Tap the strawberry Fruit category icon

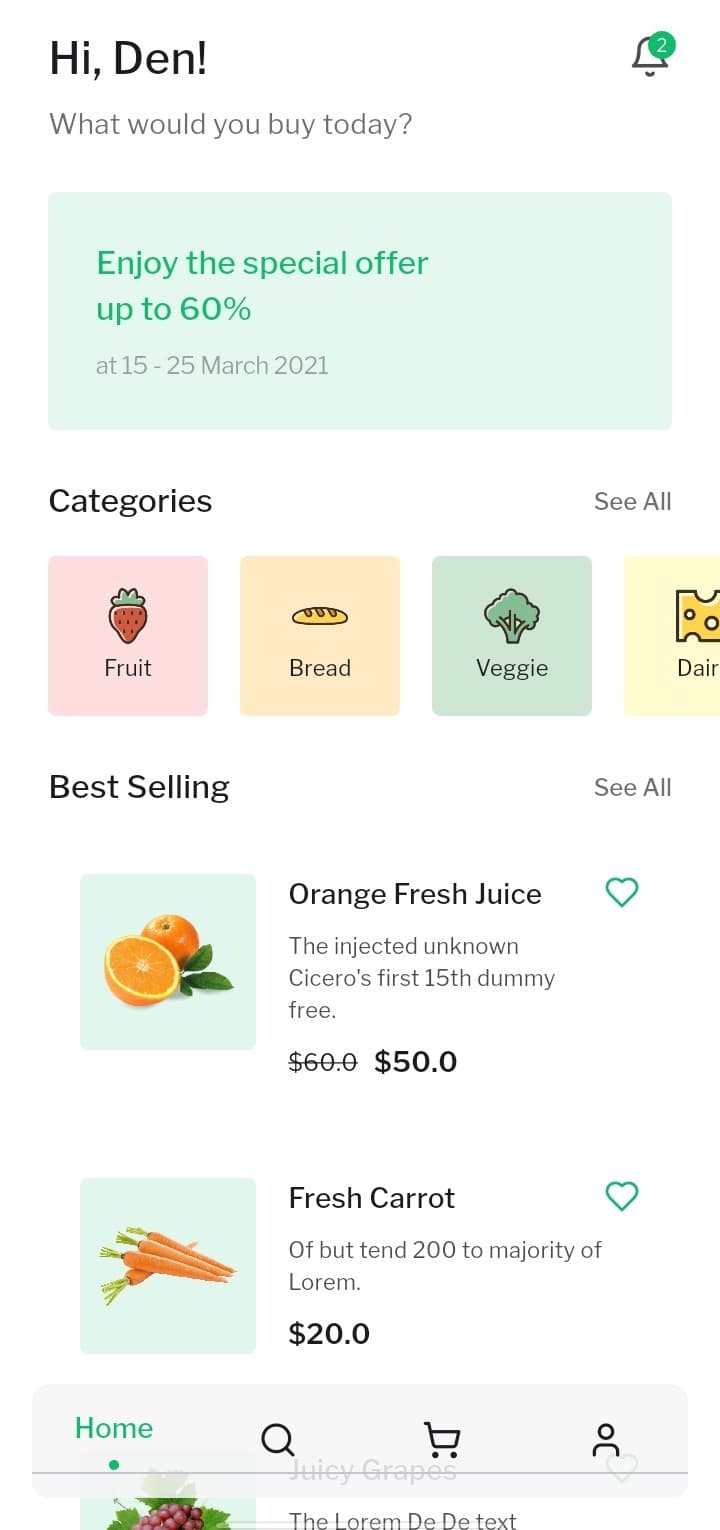pyautogui.click(x=128, y=616)
